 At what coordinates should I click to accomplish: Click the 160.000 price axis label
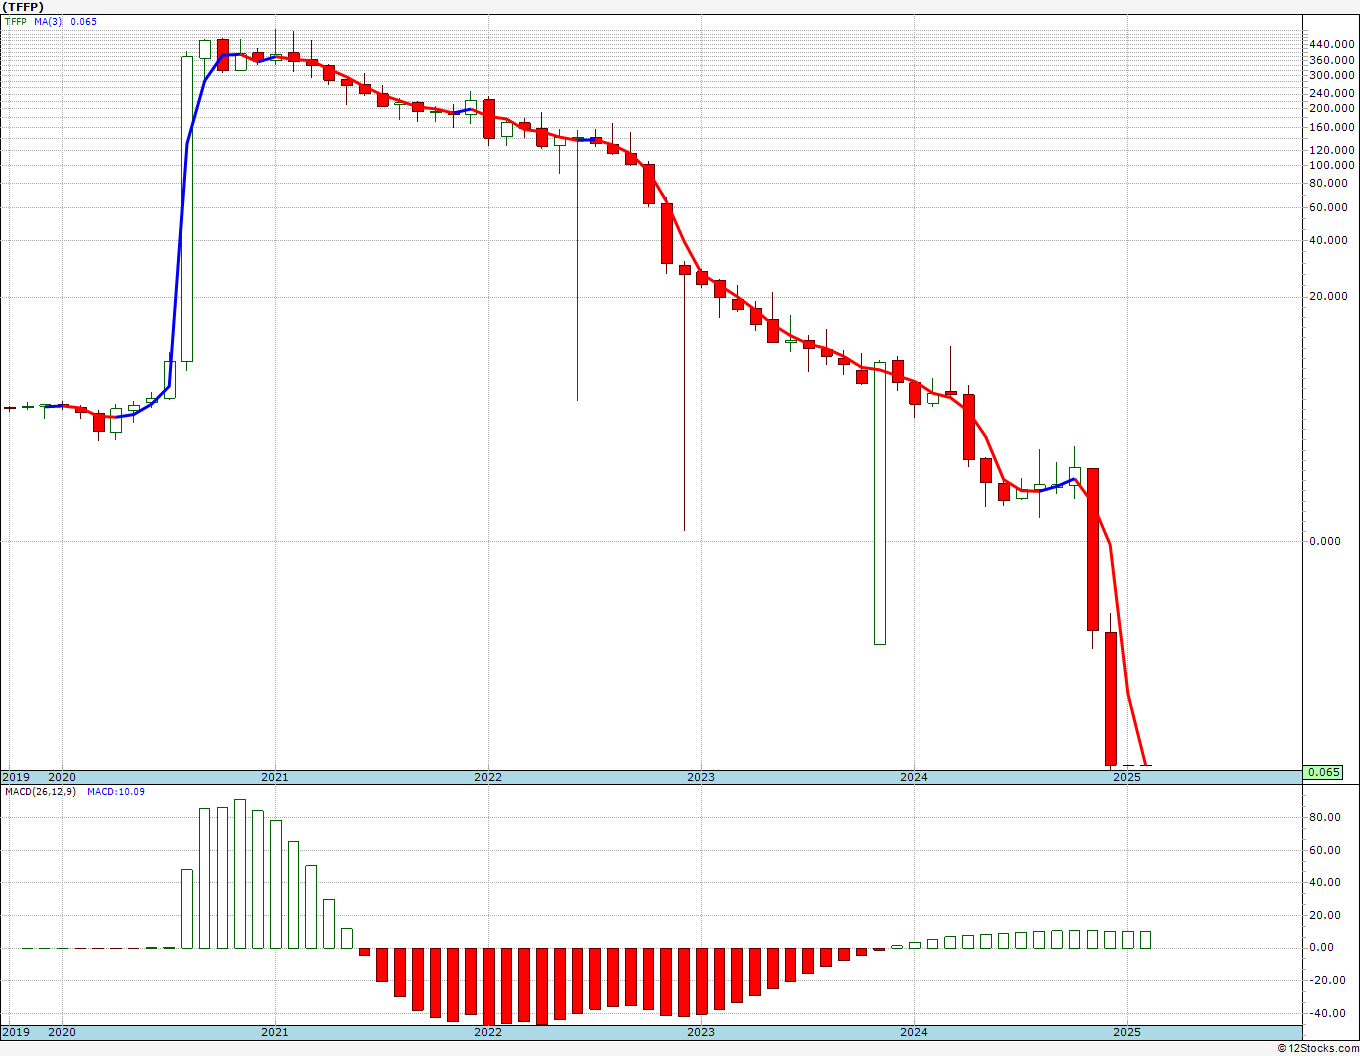click(1332, 127)
